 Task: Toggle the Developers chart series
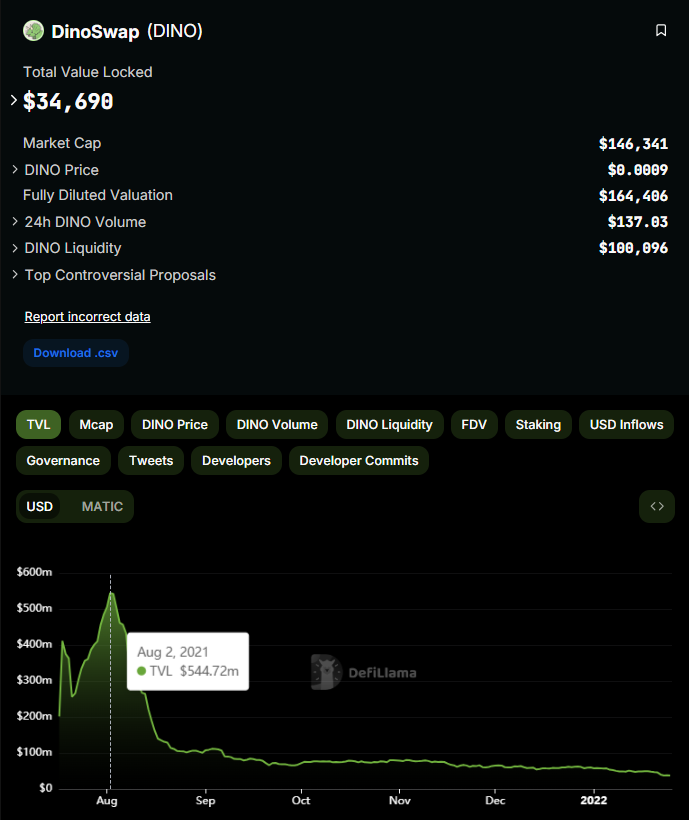click(x=236, y=461)
